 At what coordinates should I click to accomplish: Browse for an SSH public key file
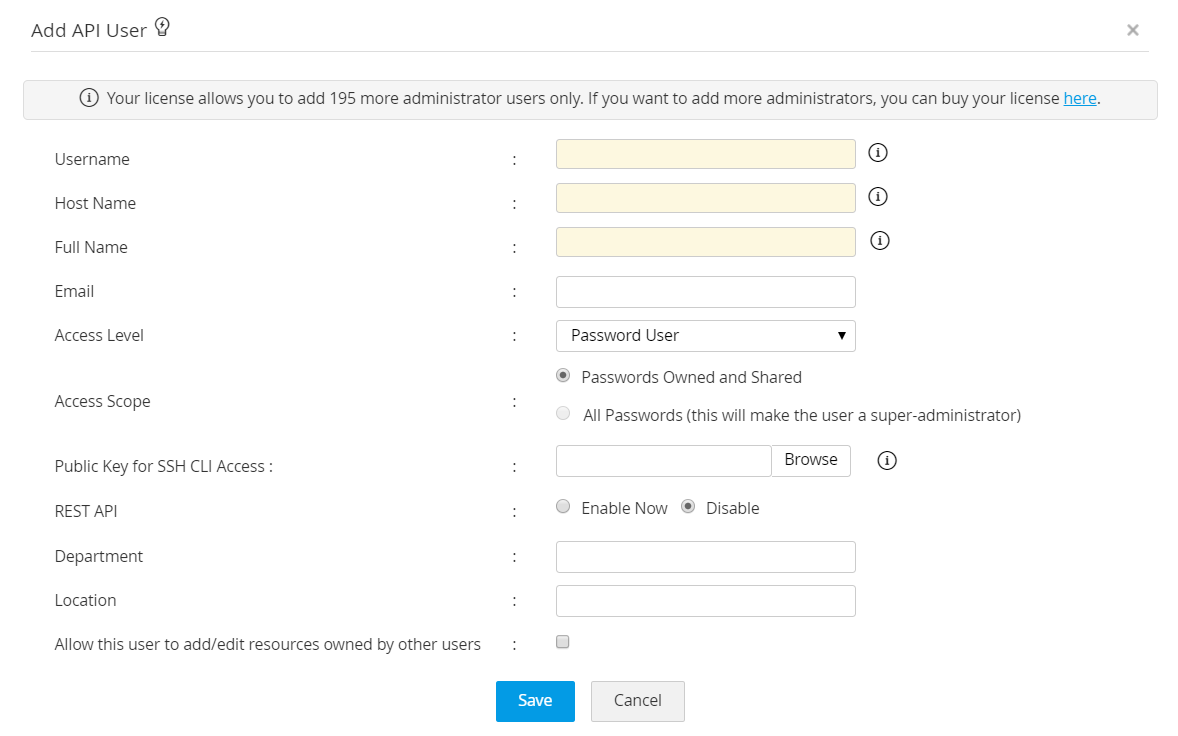[x=811, y=460]
